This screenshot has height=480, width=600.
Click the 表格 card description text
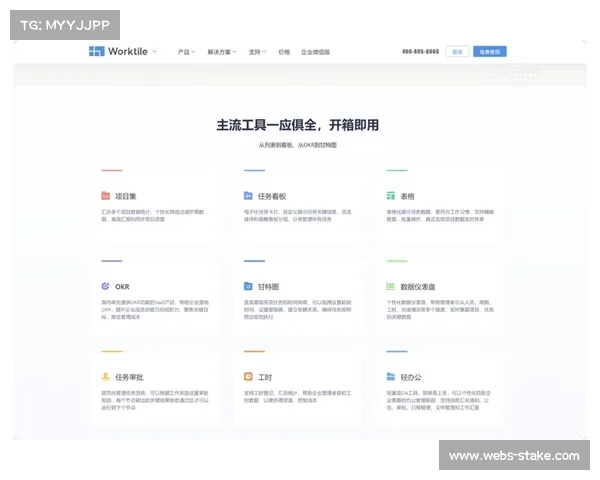pyautogui.click(x=440, y=216)
